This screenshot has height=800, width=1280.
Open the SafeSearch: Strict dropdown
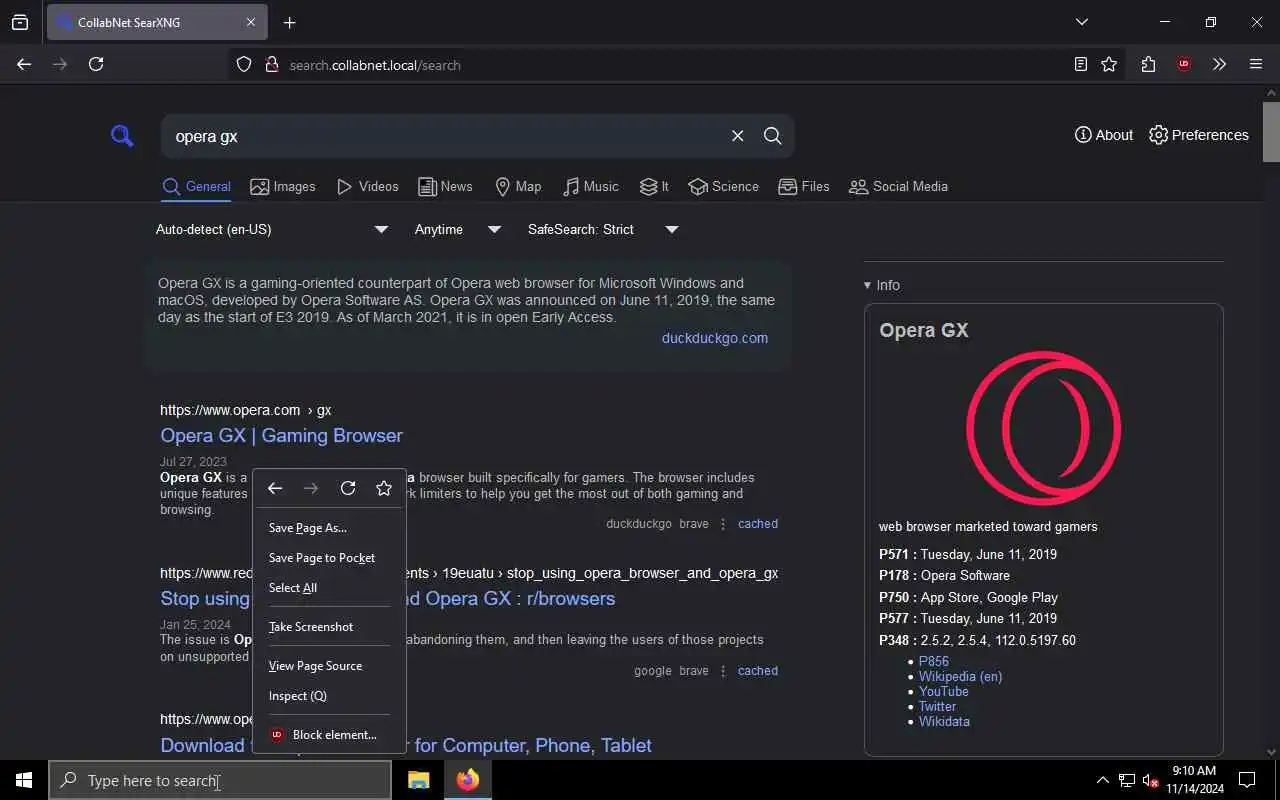point(603,229)
